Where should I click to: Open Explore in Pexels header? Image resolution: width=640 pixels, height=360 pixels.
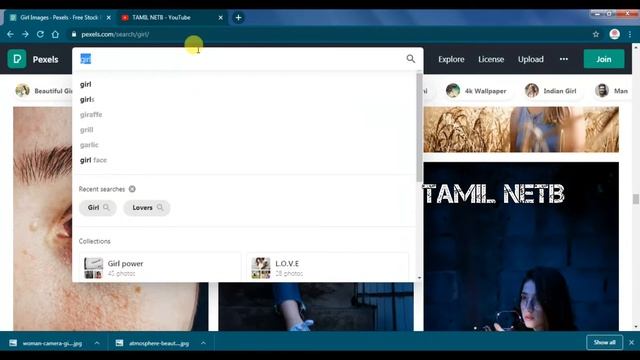[451, 59]
